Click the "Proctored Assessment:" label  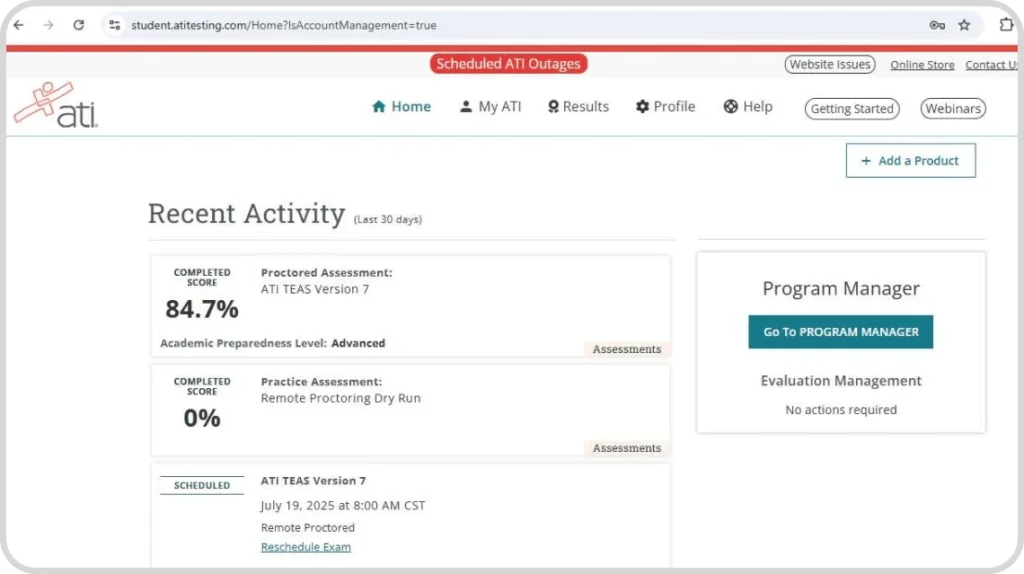[327, 272]
